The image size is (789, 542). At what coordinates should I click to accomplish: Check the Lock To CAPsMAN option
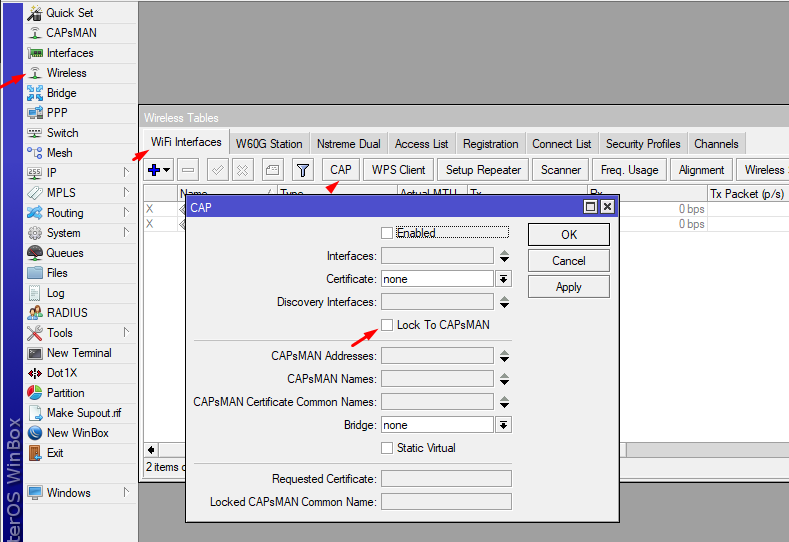pos(387,325)
